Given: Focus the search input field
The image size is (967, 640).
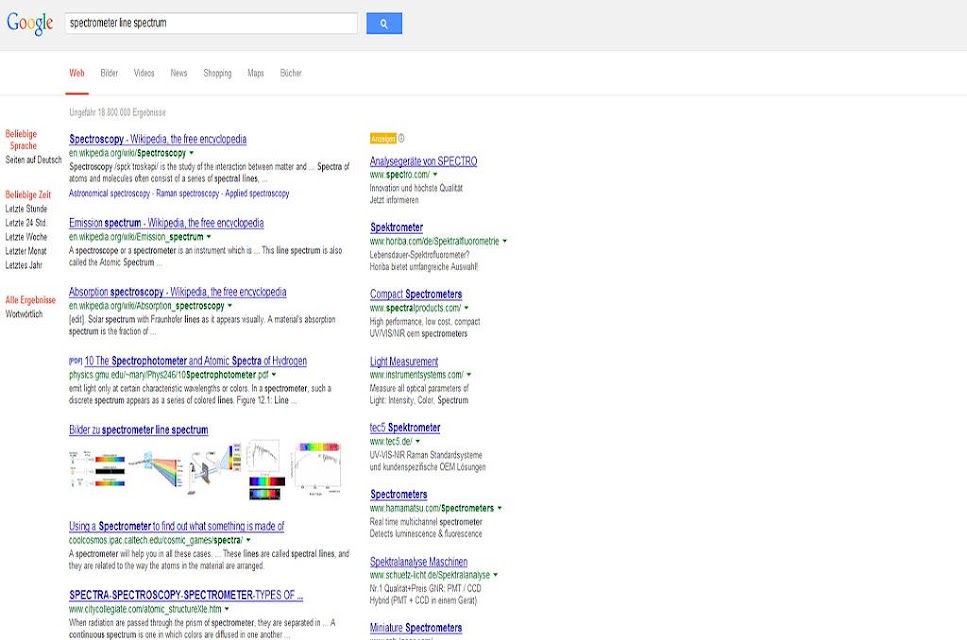Looking at the screenshot, I should coord(211,23).
